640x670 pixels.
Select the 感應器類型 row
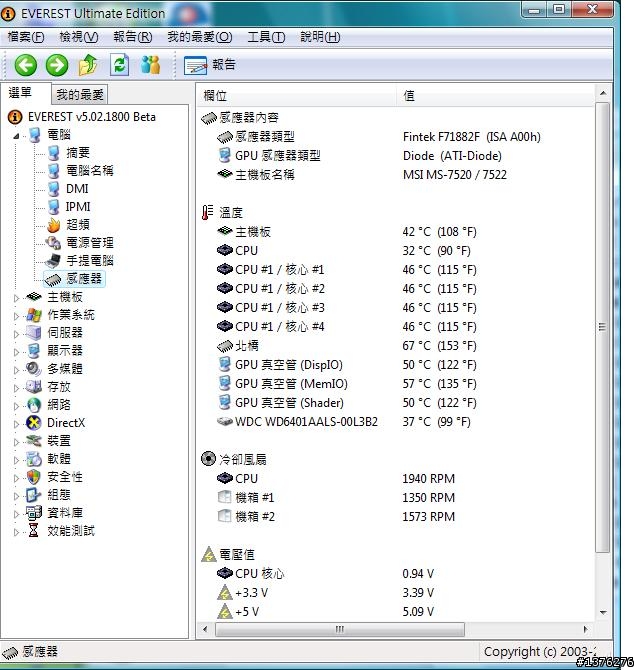tap(397, 137)
